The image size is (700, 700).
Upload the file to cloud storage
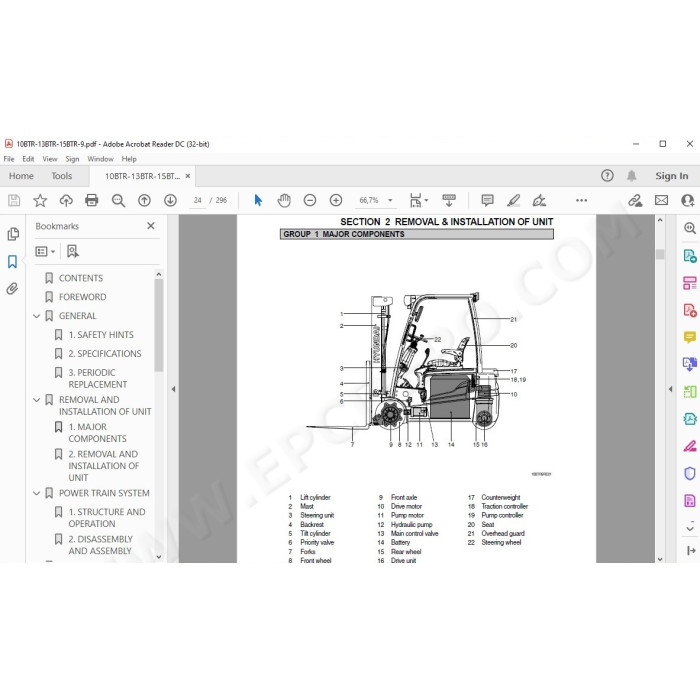(66, 200)
